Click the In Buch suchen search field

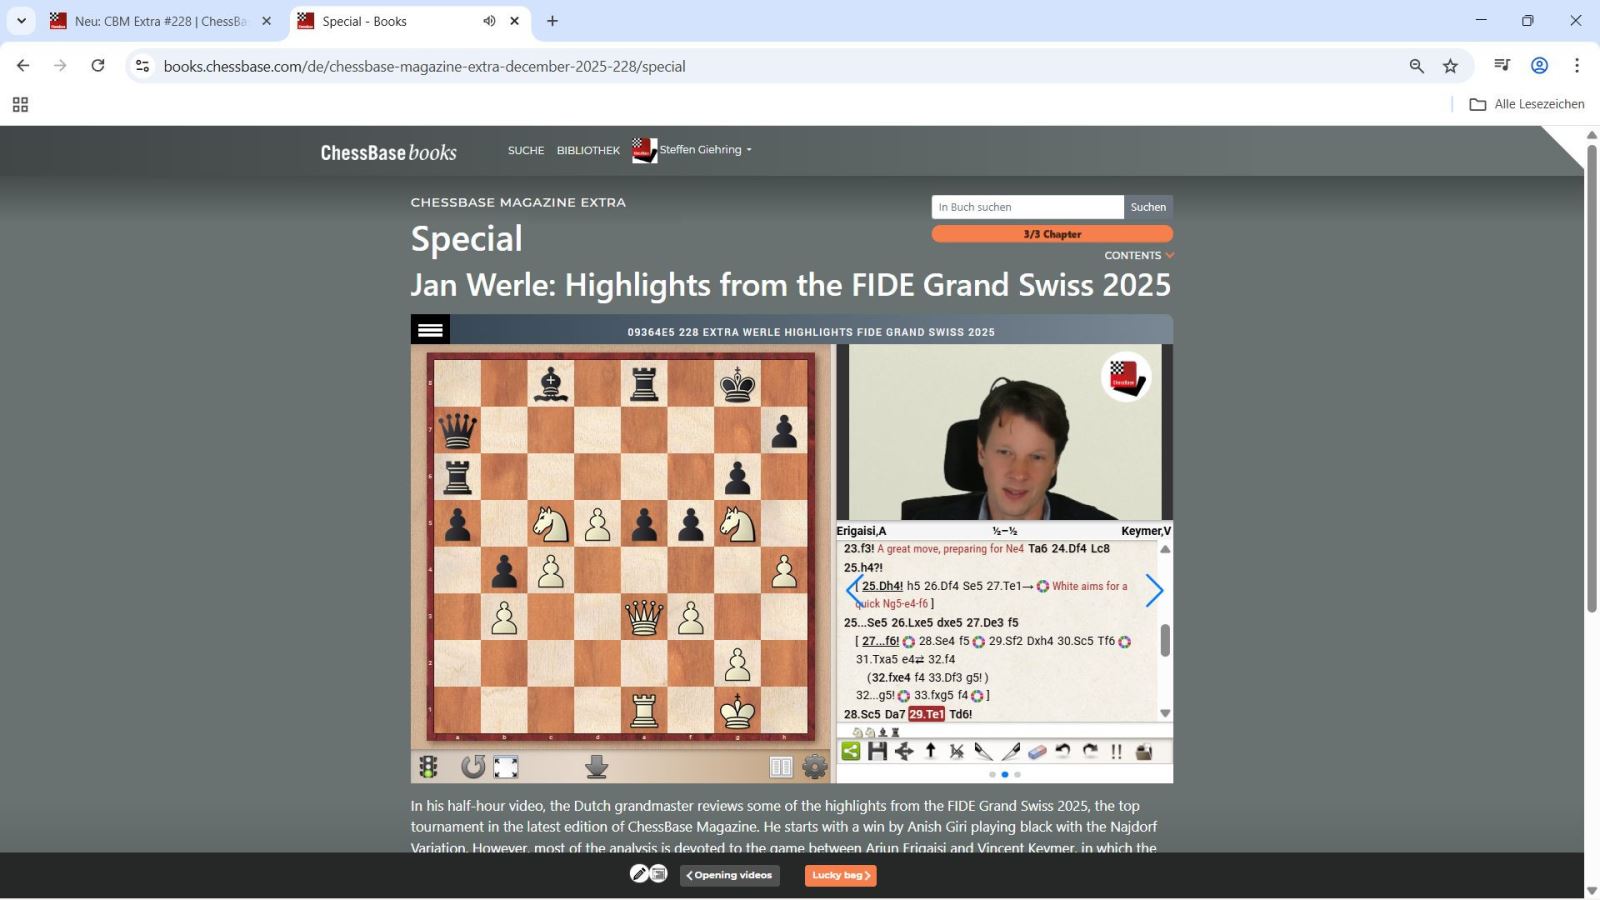click(1027, 207)
